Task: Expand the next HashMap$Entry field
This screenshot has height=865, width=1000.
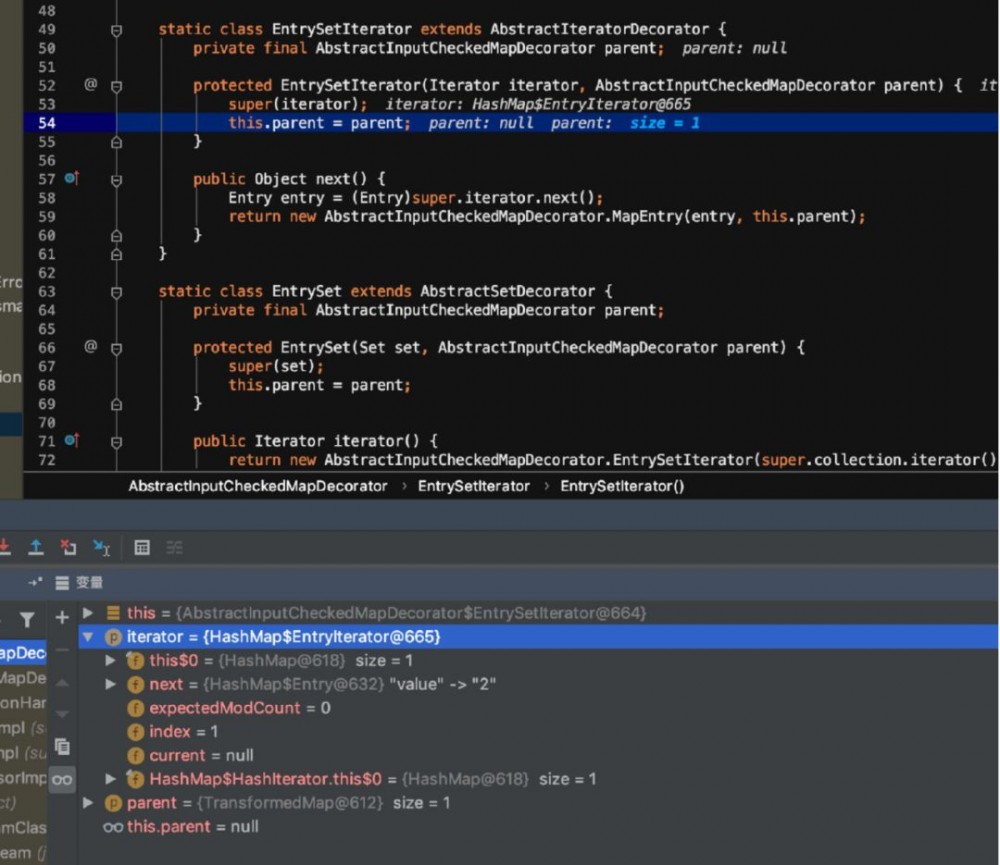Action: pyautogui.click(x=111, y=685)
